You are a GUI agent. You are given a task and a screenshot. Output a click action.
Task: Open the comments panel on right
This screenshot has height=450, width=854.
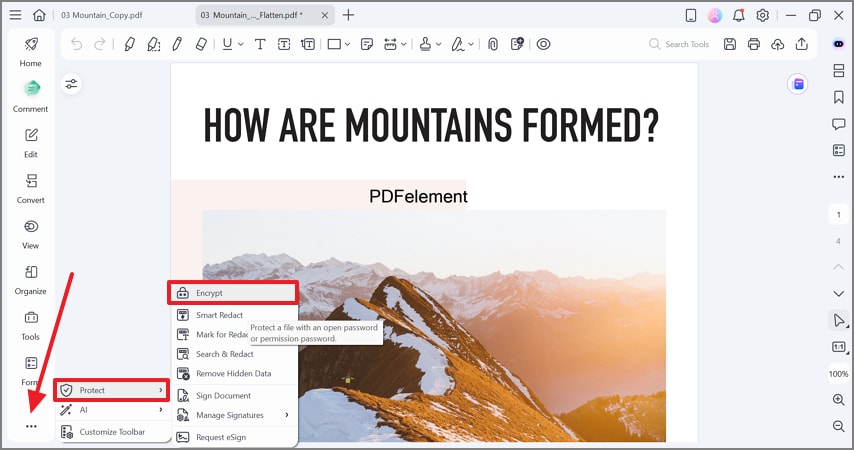point(839,124)
